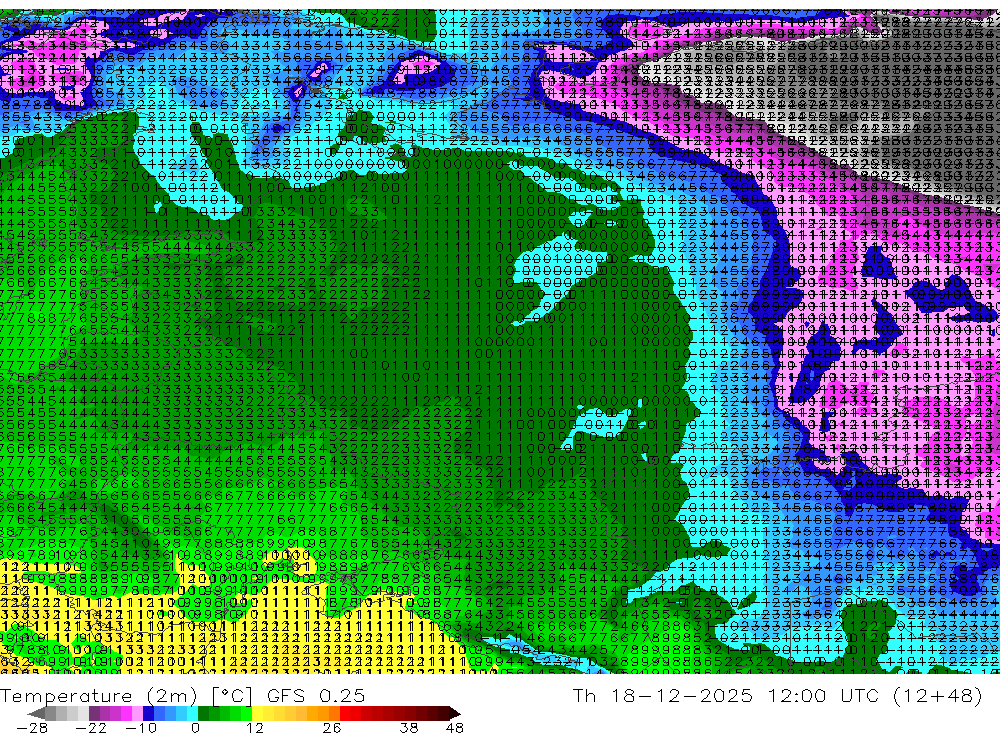
Task: Click the '0' legend value
Action: [x=195, y=728]
